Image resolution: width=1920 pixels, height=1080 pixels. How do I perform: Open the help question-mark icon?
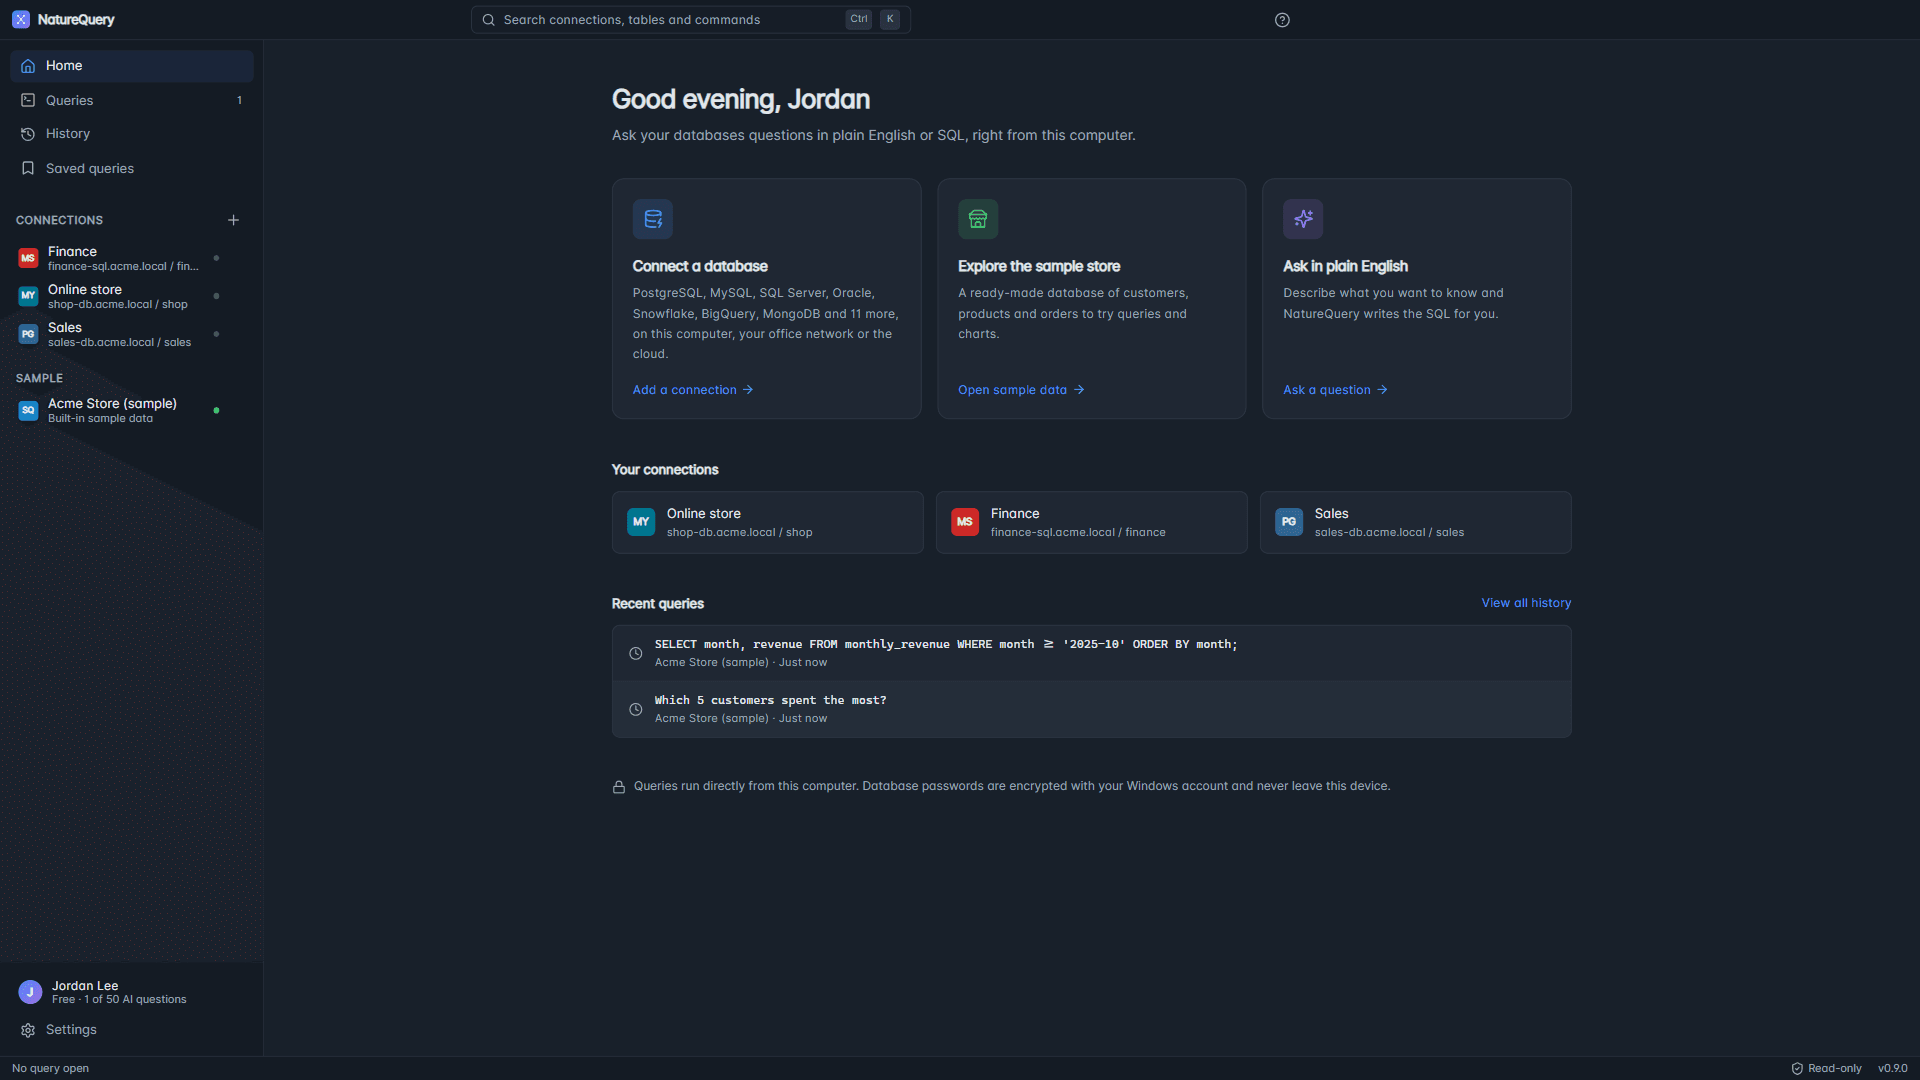(1282, 20)
